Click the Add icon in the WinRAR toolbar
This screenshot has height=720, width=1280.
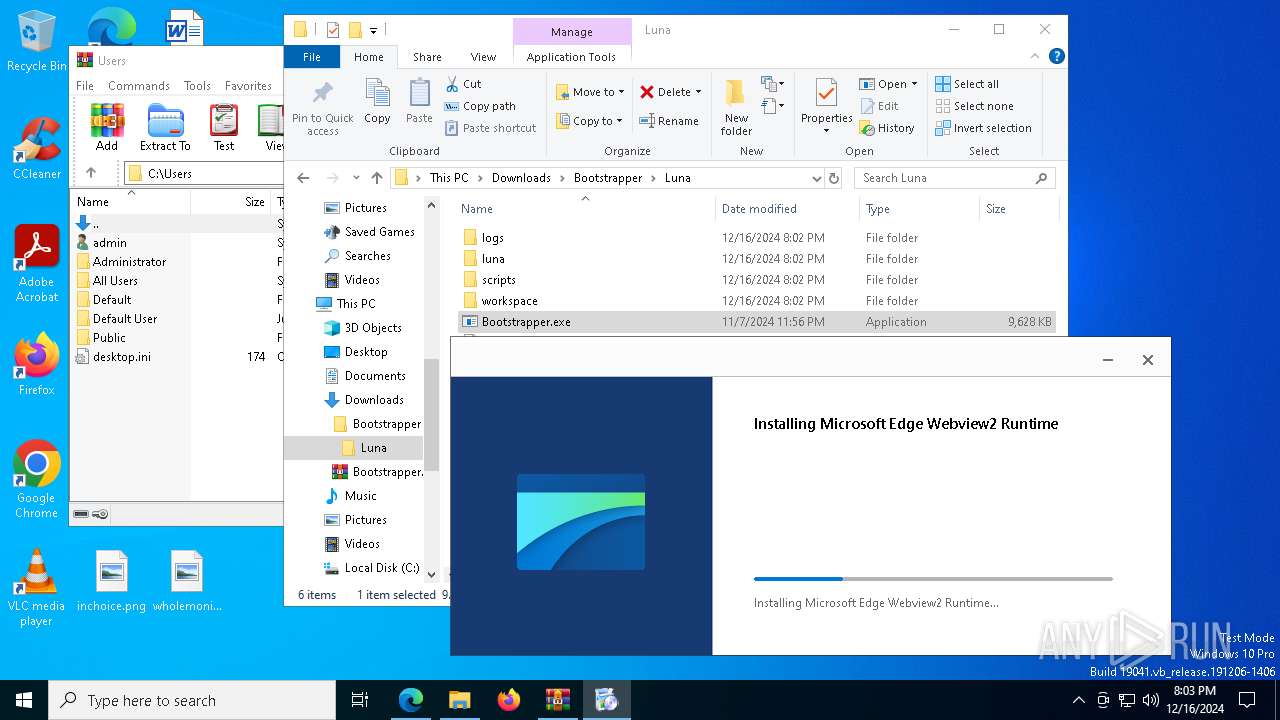pyautogui.click(x=107, y=120)
